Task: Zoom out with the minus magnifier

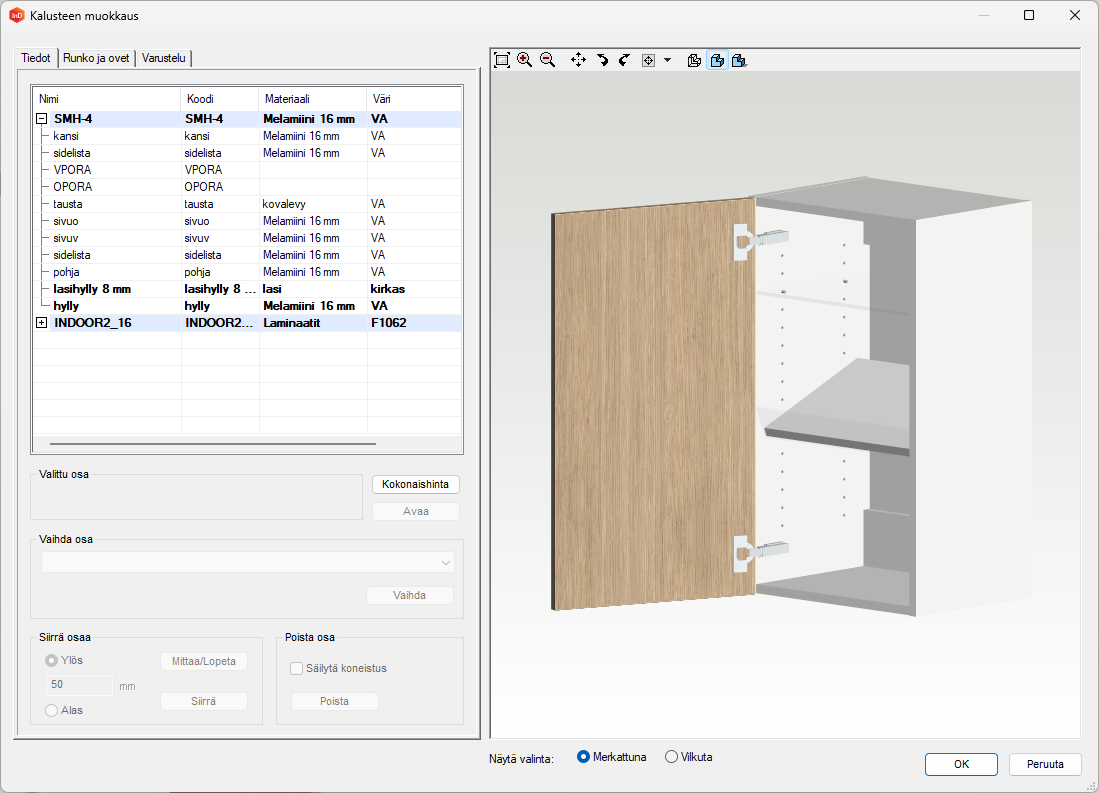Action: [x=547, y=60]
